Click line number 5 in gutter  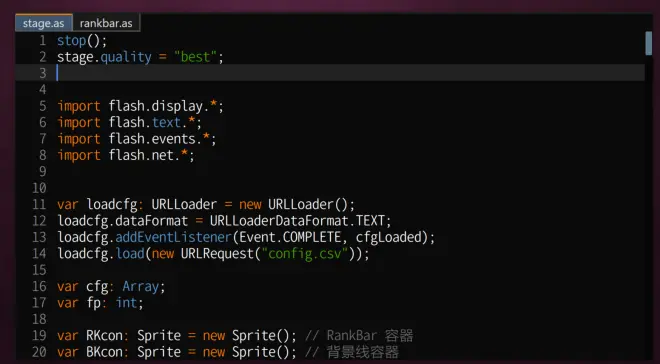coord(43,106)
